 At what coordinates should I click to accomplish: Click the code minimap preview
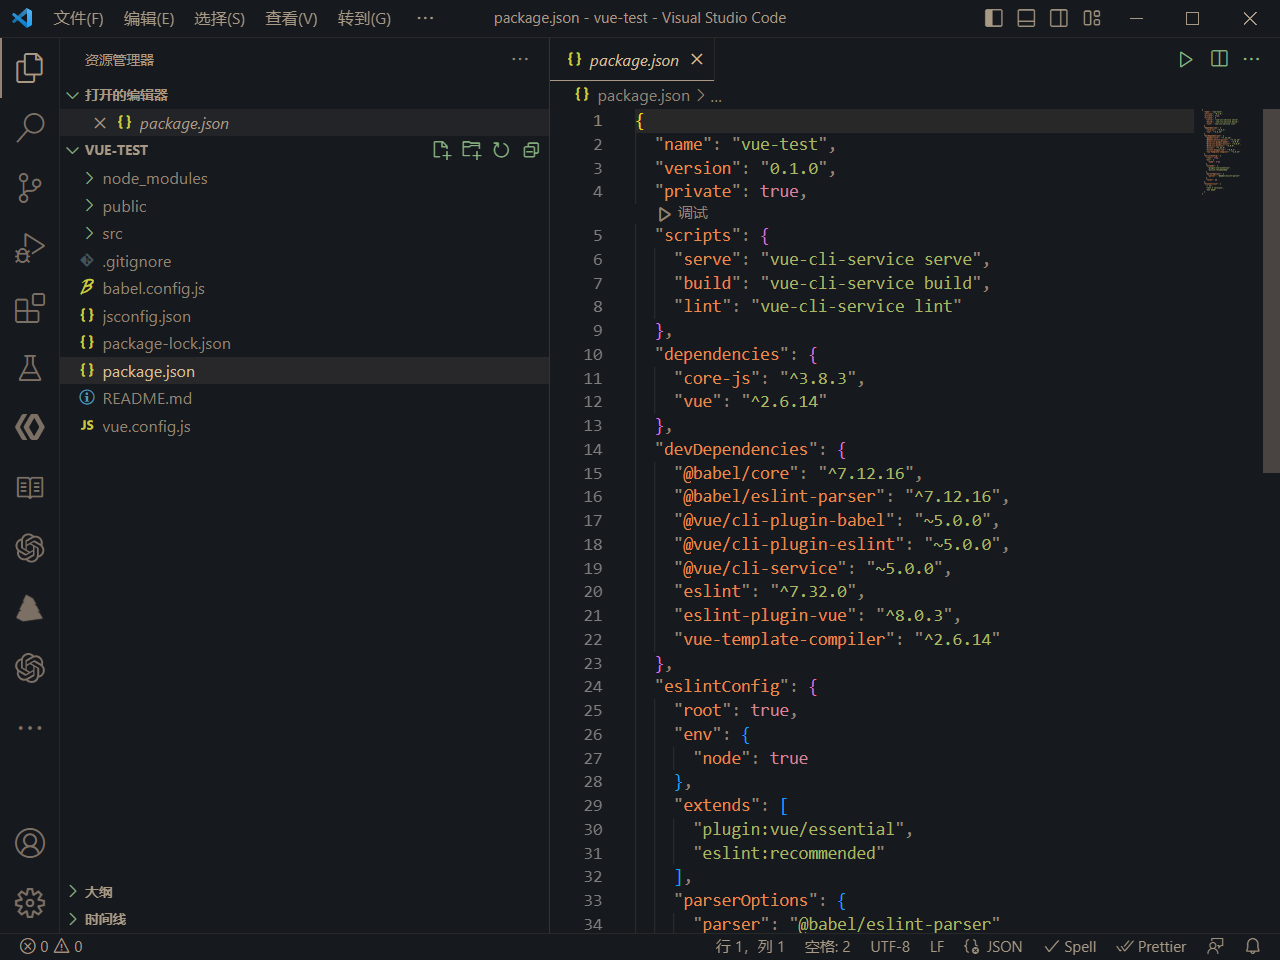(1222, 152)
